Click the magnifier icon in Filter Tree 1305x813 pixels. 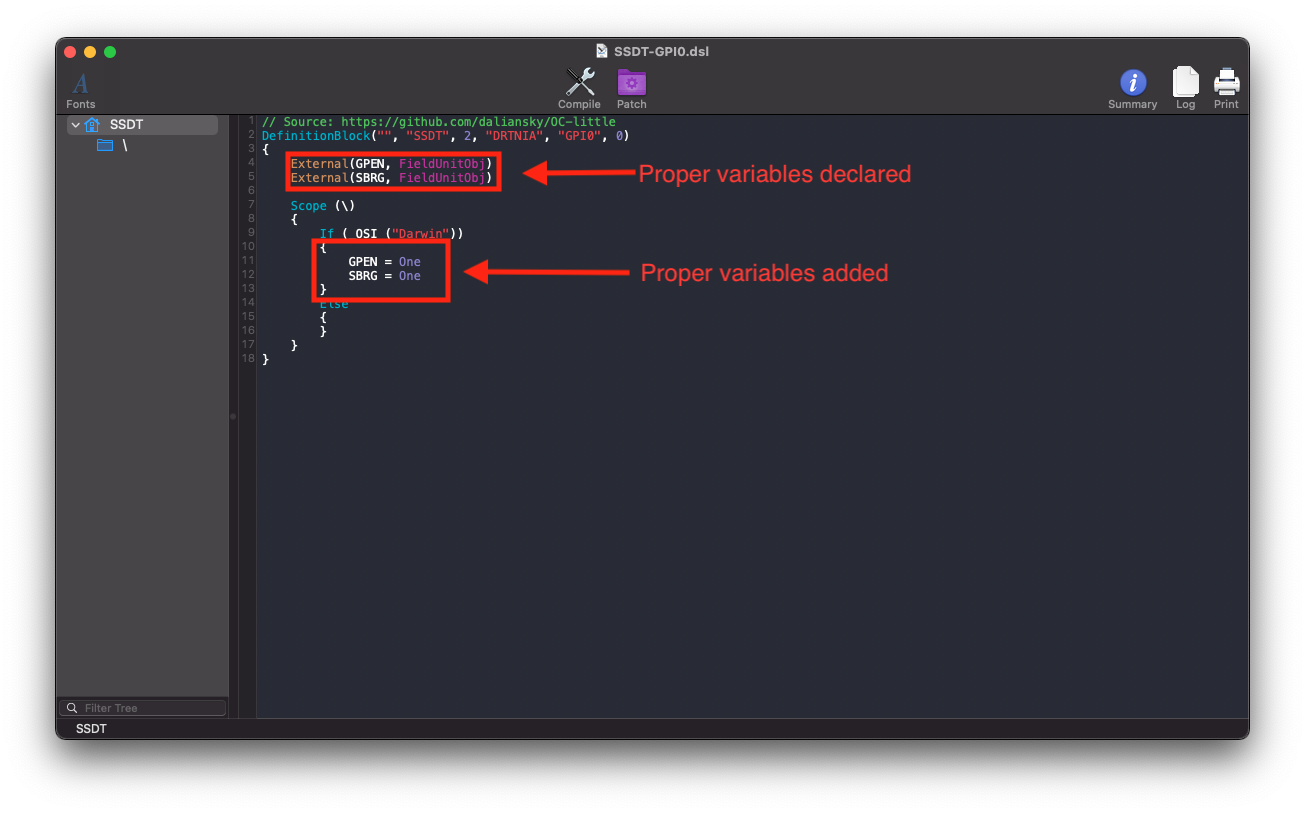[72, 708]
